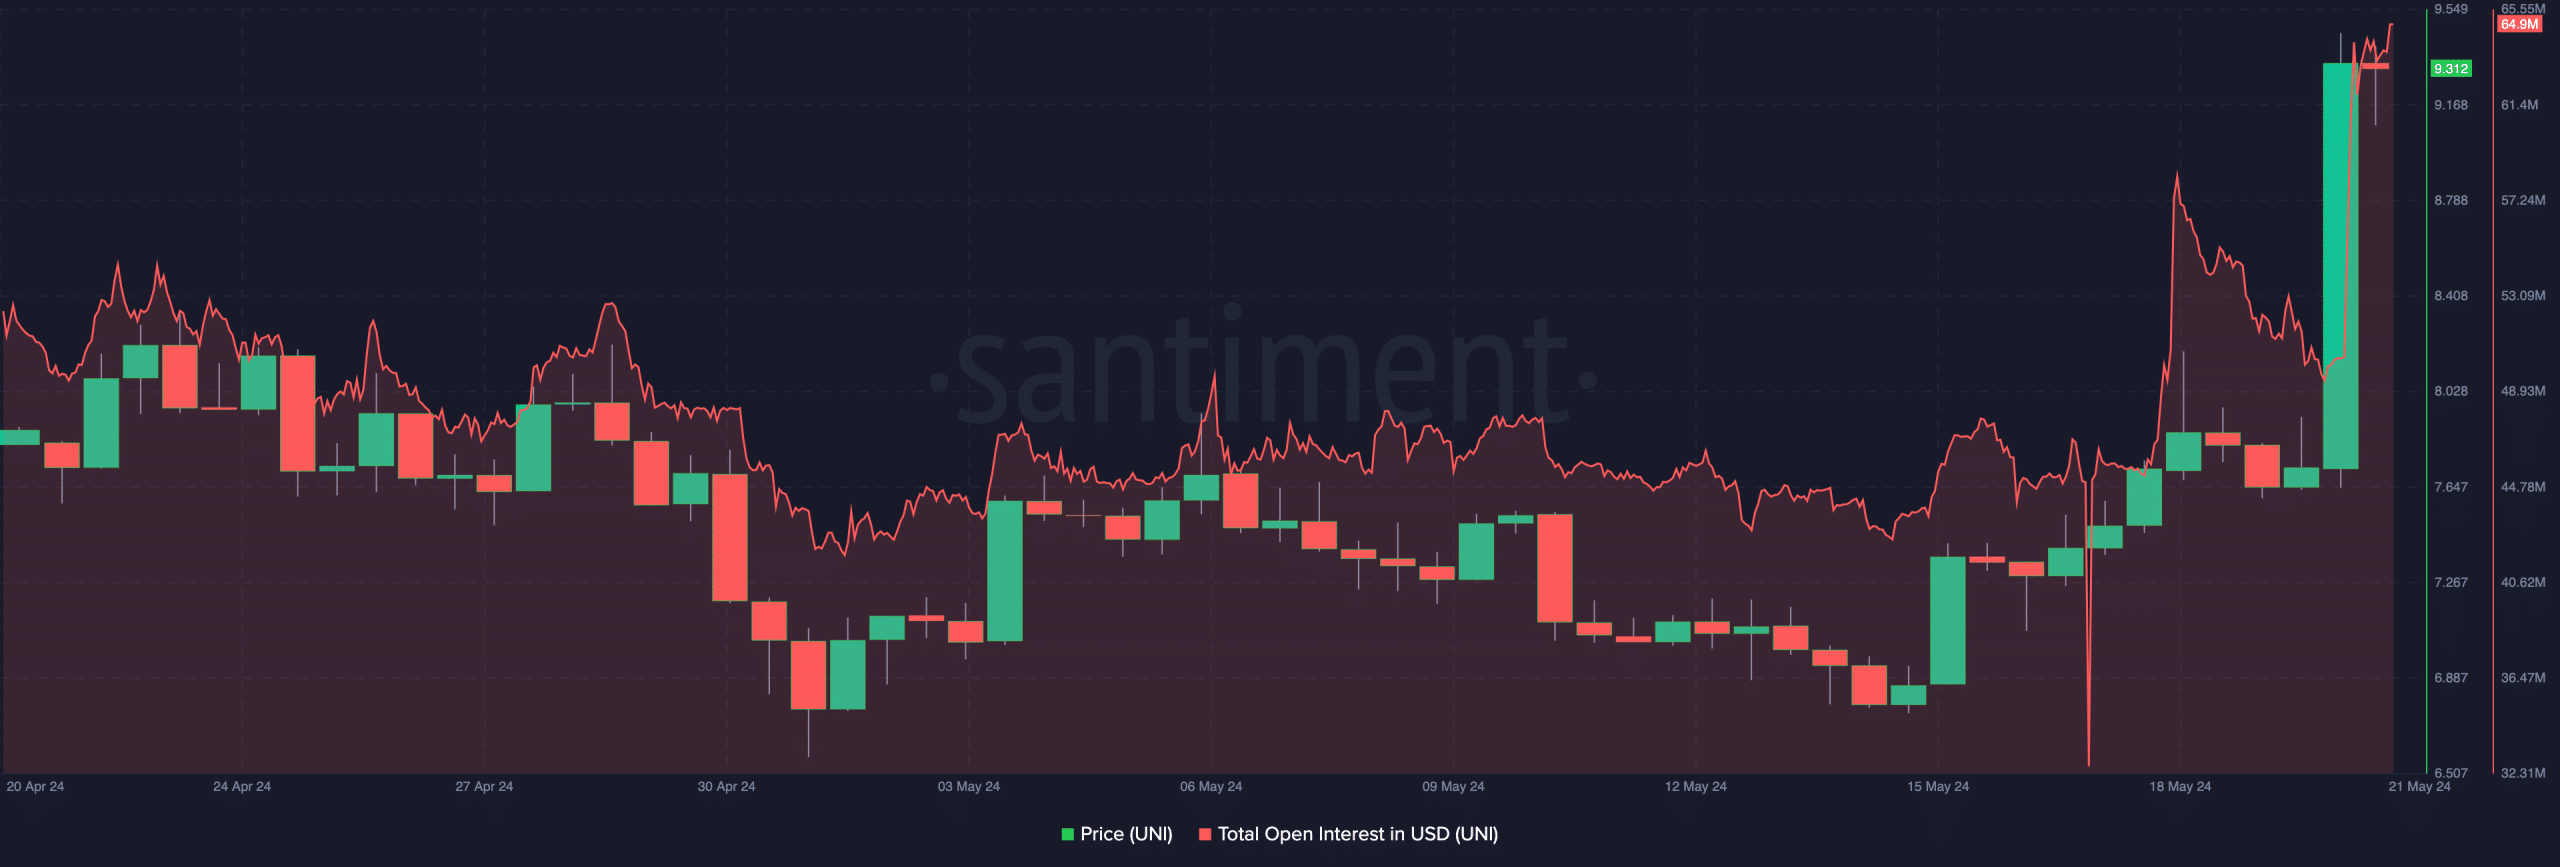Click the red Open Interest legend swatch
The image size is (2560, 867).
point(1205,834)
